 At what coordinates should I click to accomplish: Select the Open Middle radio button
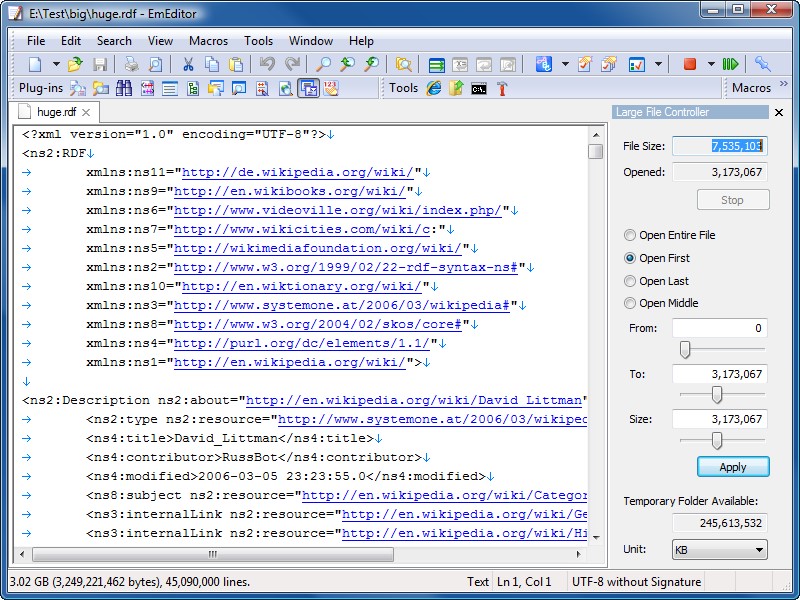630,303
